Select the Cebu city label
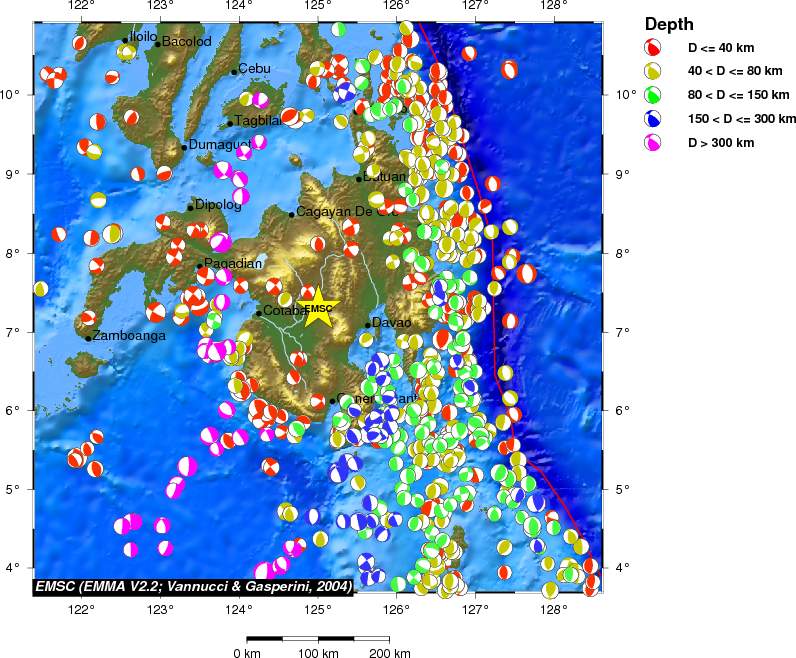This screenshot has height=658, width=796. pos(254,69)
